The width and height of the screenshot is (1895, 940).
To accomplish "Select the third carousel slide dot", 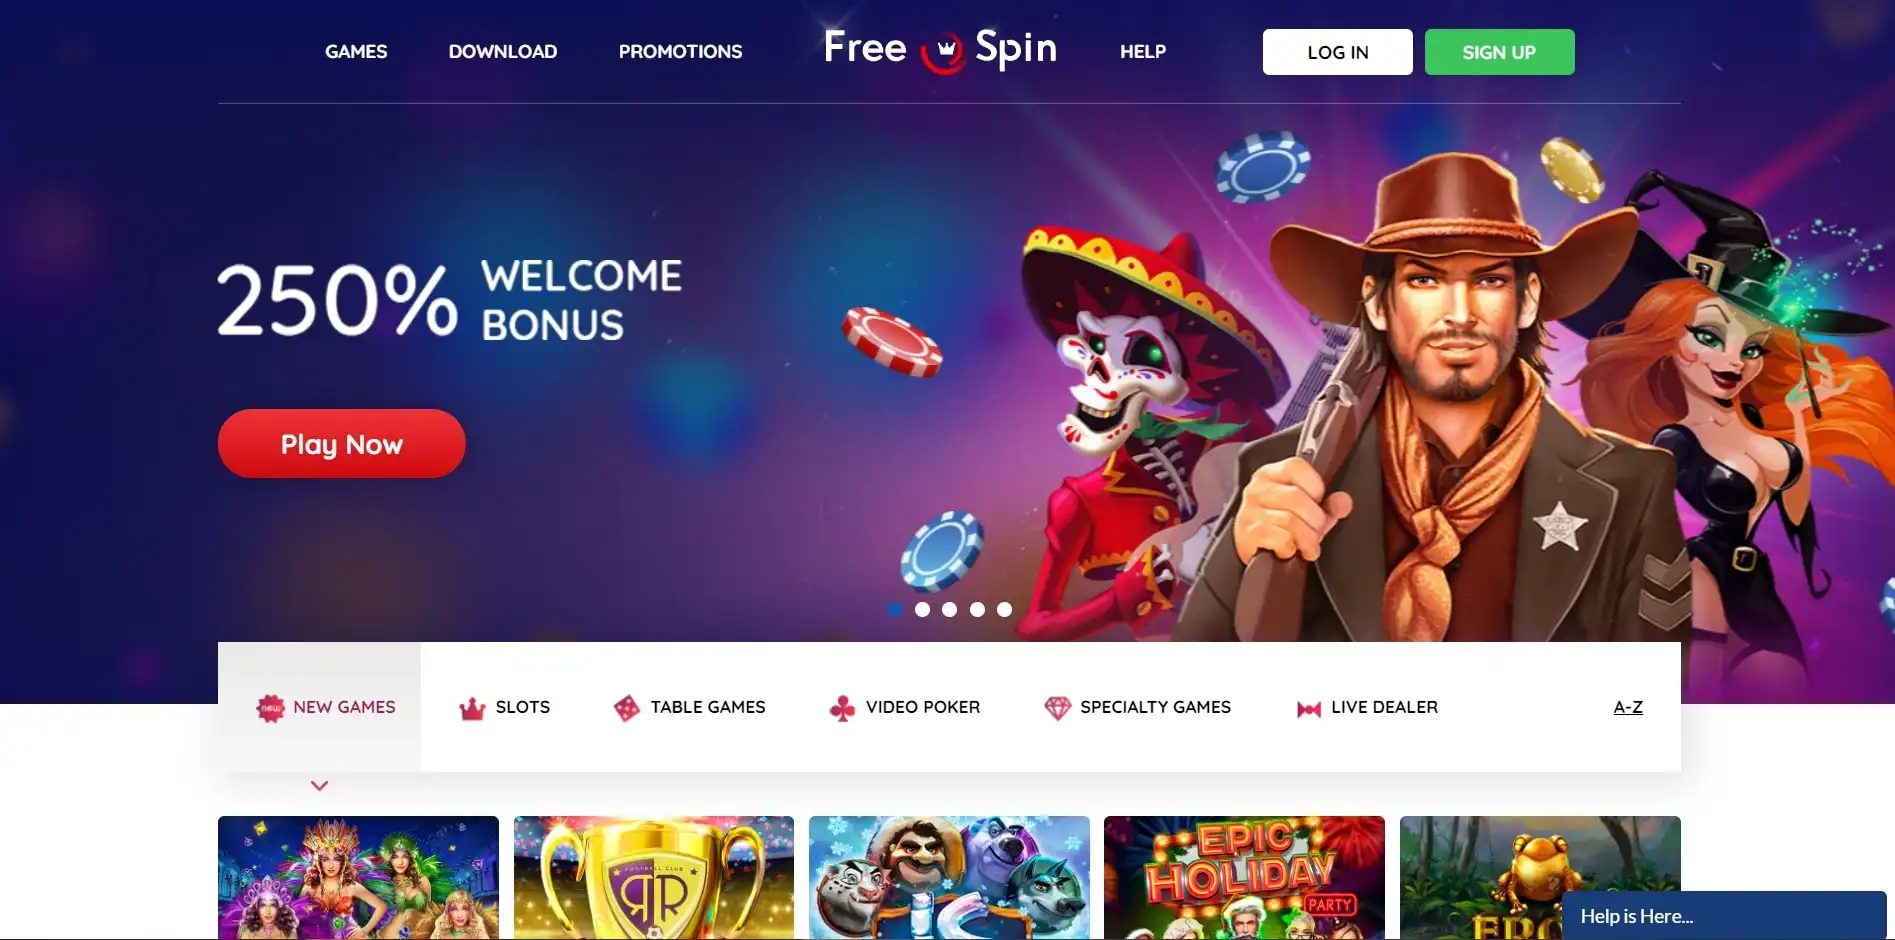I will [x=949, y=609].
